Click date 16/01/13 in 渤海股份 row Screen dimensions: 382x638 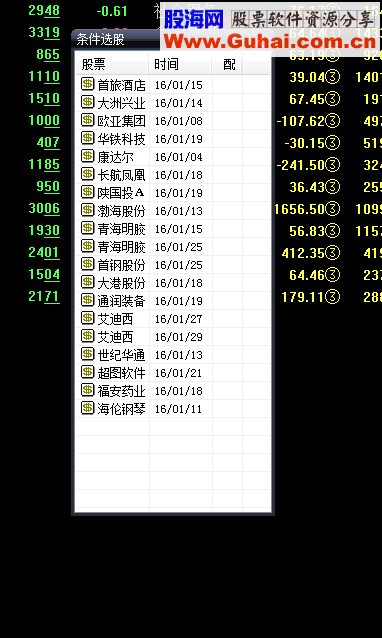[178, 211]
